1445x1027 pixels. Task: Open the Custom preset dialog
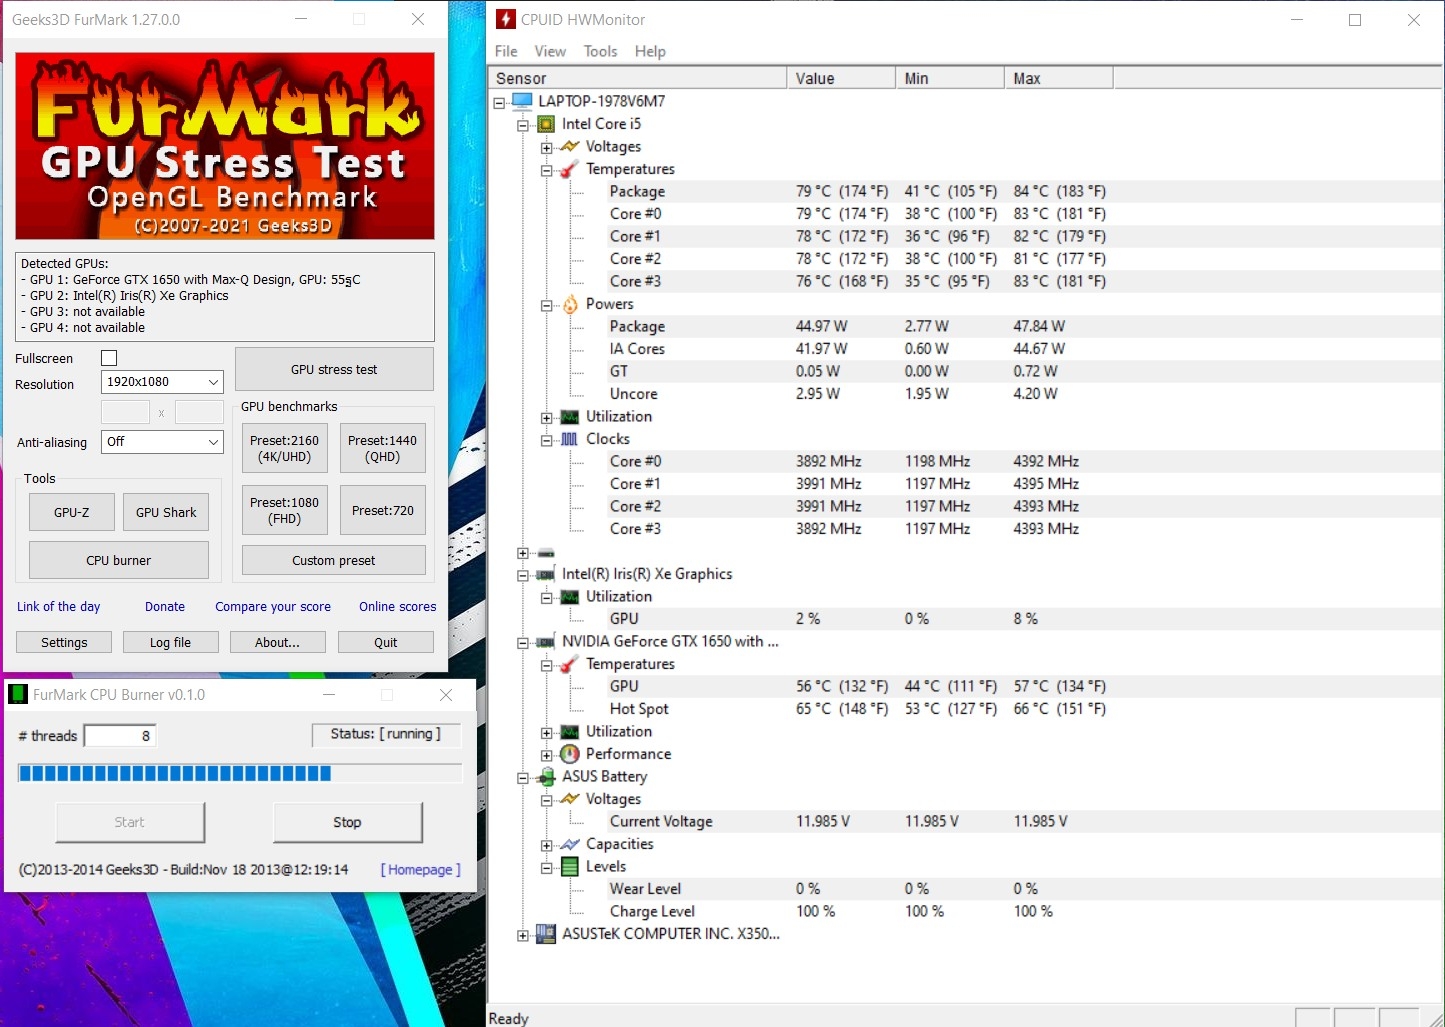334,560
